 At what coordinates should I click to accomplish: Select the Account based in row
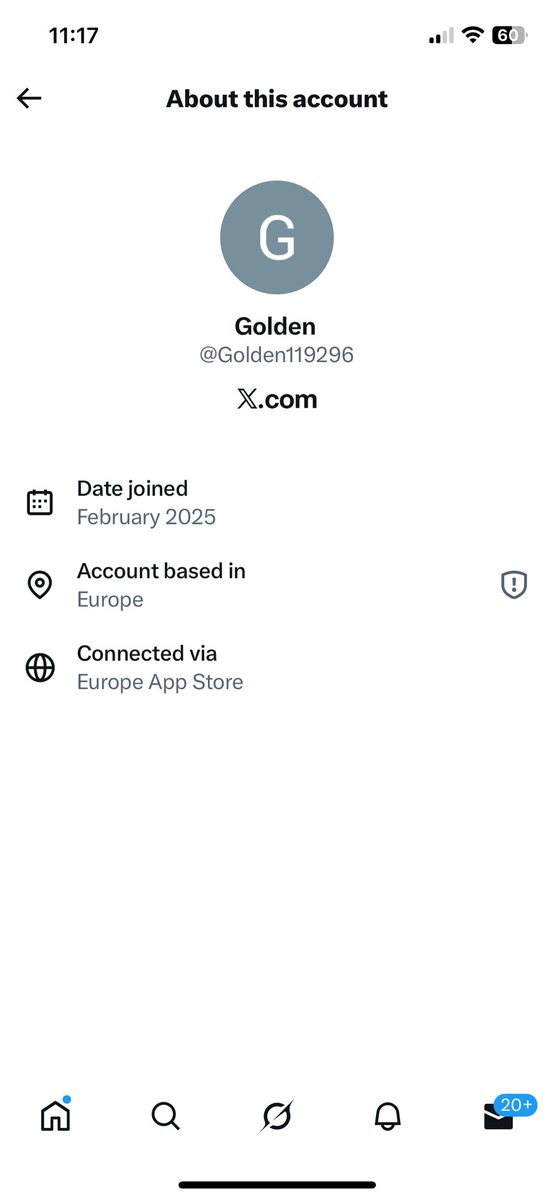click(277, 585)
